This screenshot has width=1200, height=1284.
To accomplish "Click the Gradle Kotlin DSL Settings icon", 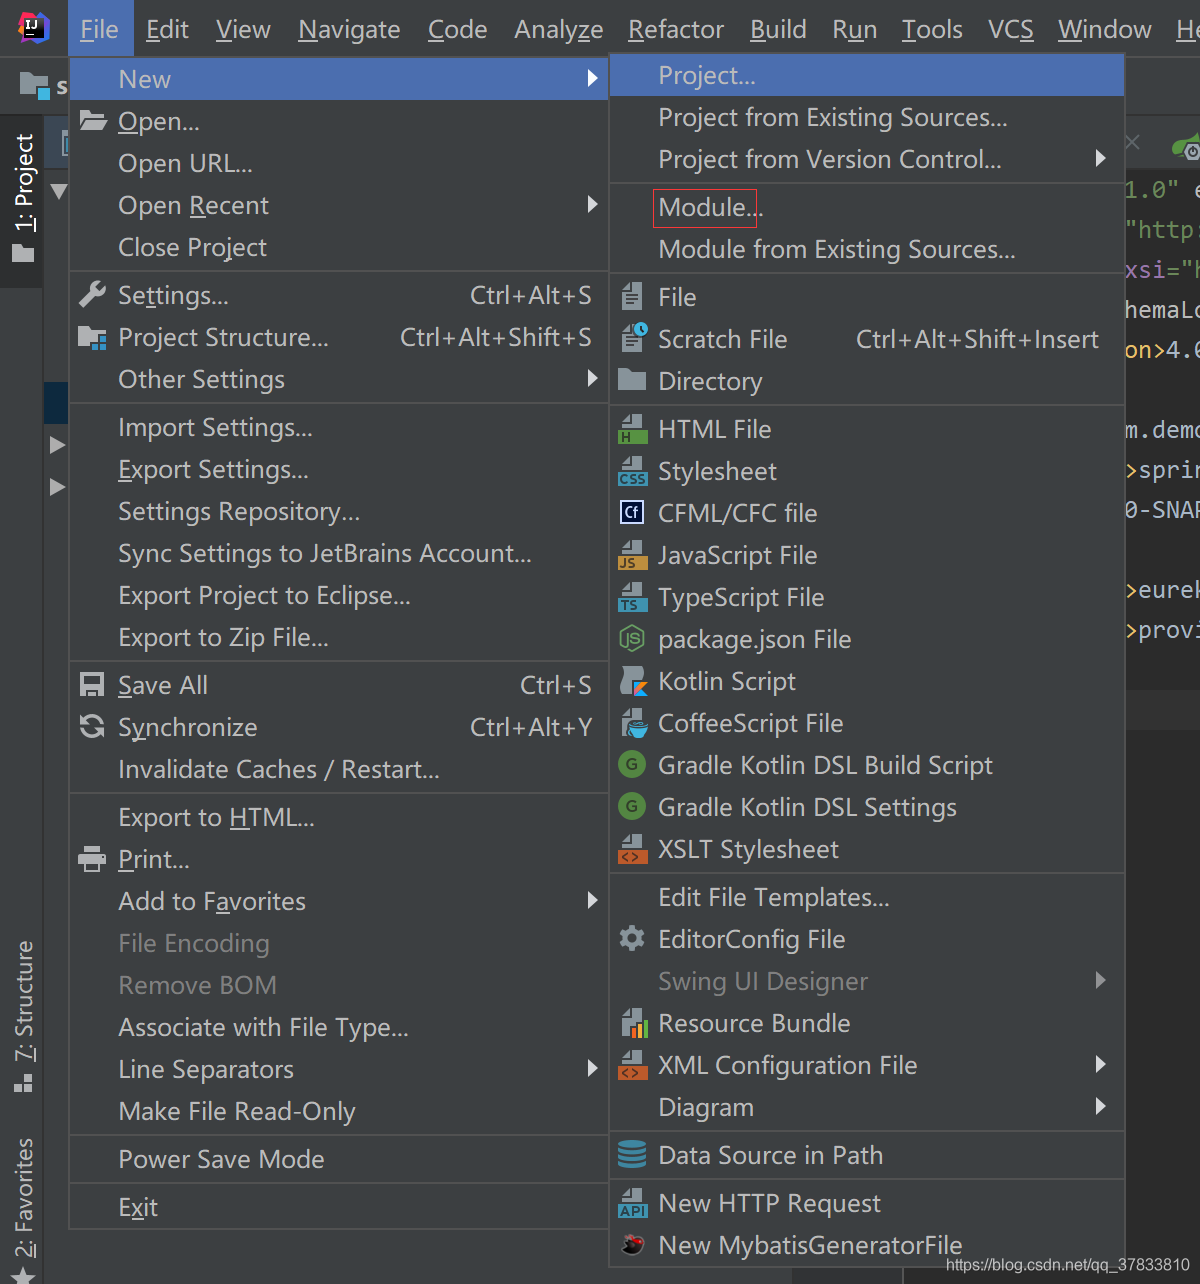I will click(632, 807).
